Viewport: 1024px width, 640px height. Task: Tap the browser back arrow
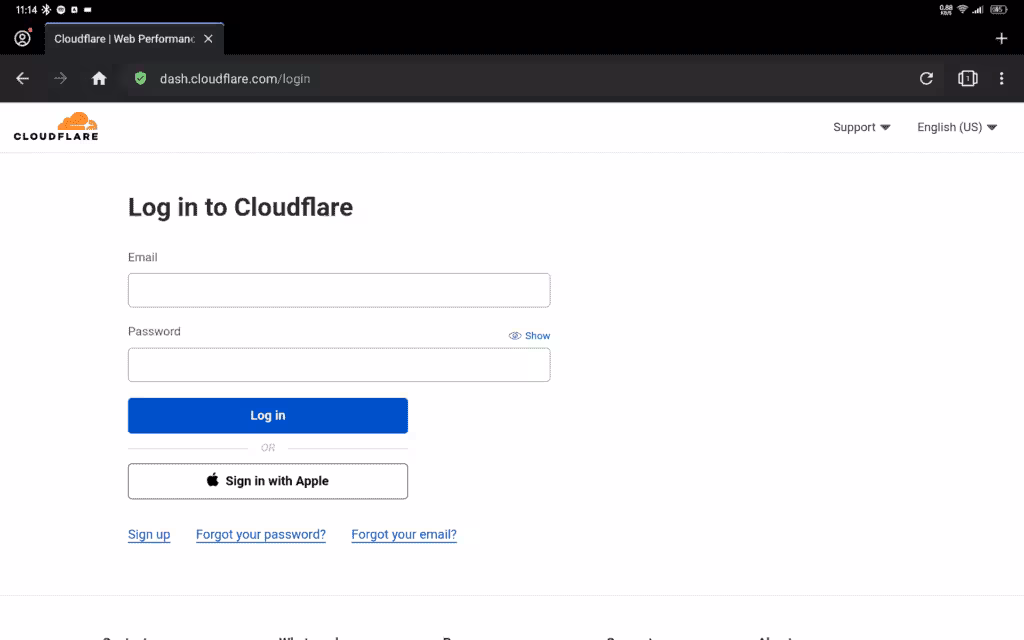pos(22,78)
